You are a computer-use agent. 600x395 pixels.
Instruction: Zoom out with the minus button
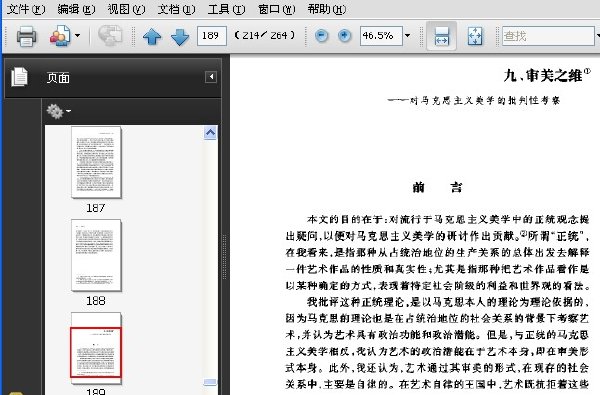(x=321, y=36)
